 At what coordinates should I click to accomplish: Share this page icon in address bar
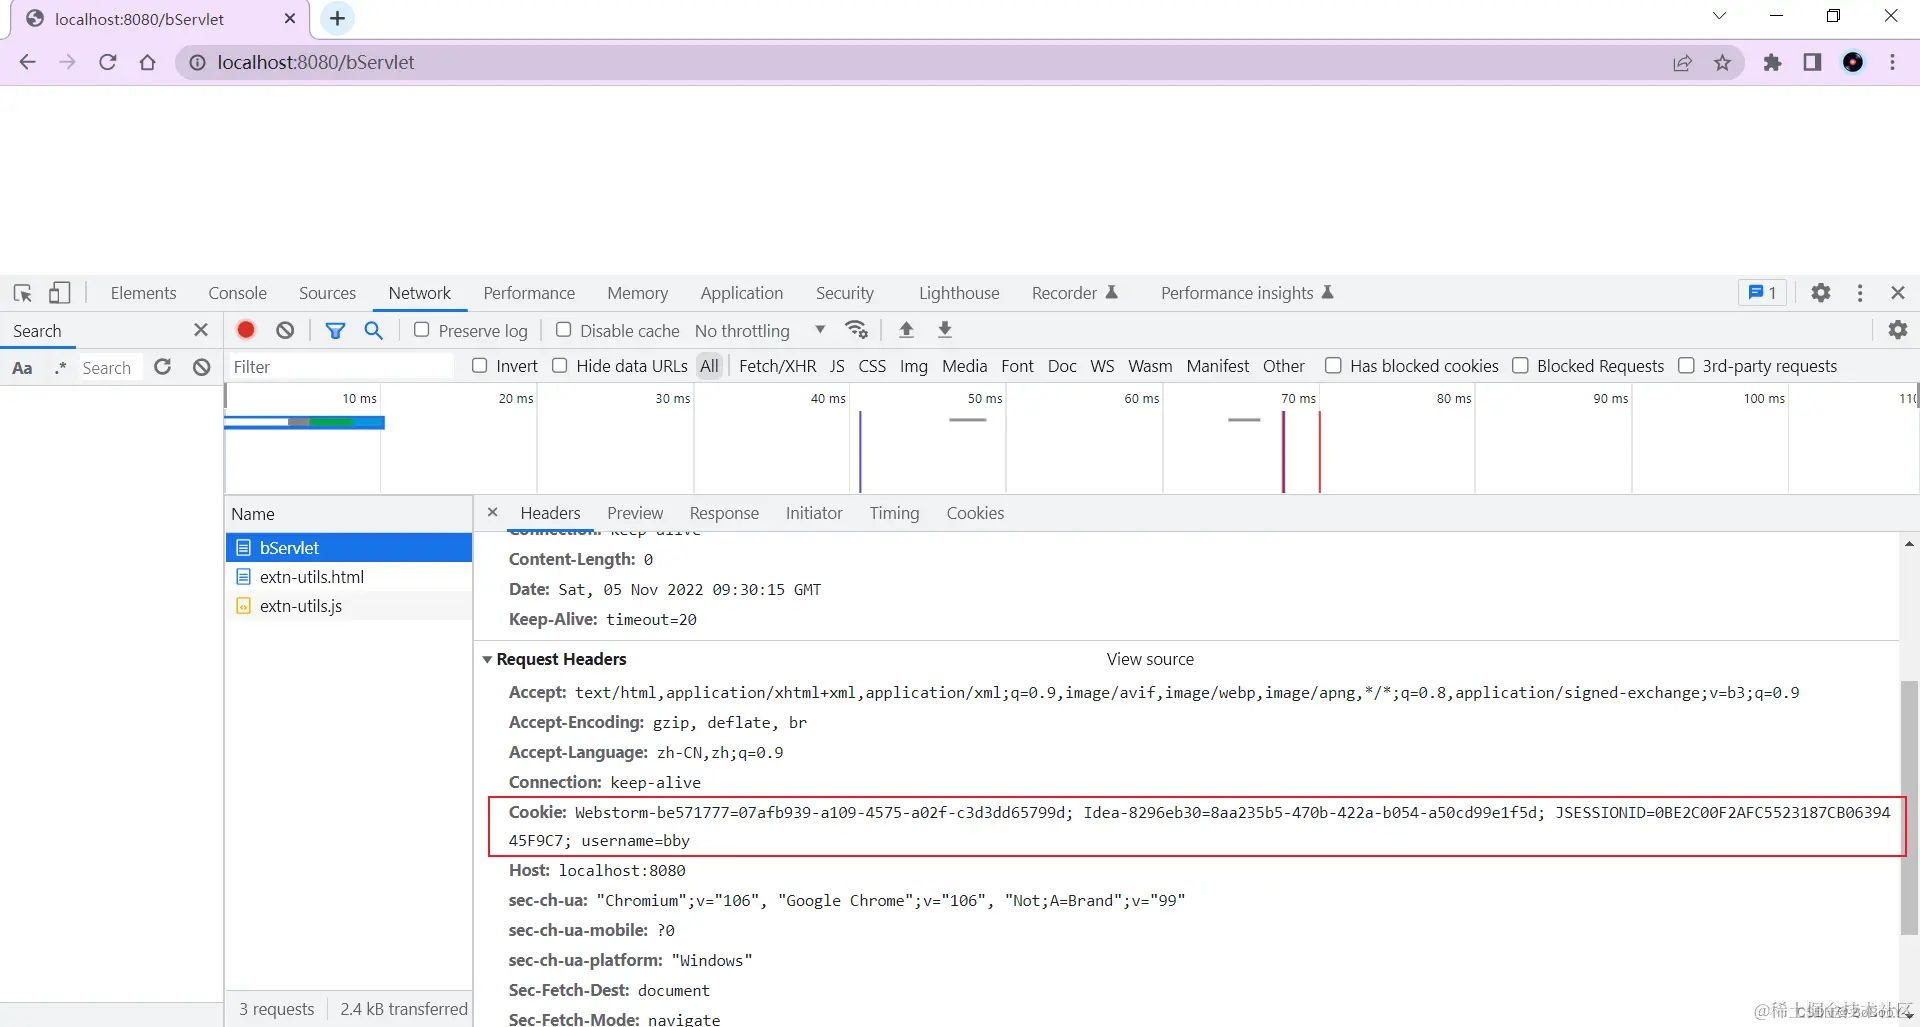tap(1682, 63)
